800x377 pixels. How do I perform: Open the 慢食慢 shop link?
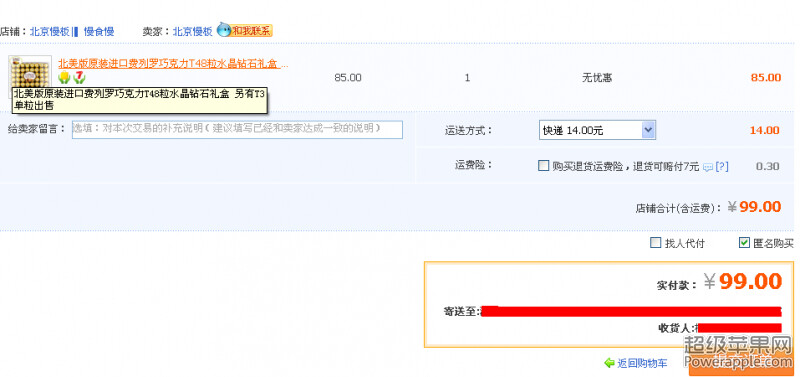coord(99,32)
